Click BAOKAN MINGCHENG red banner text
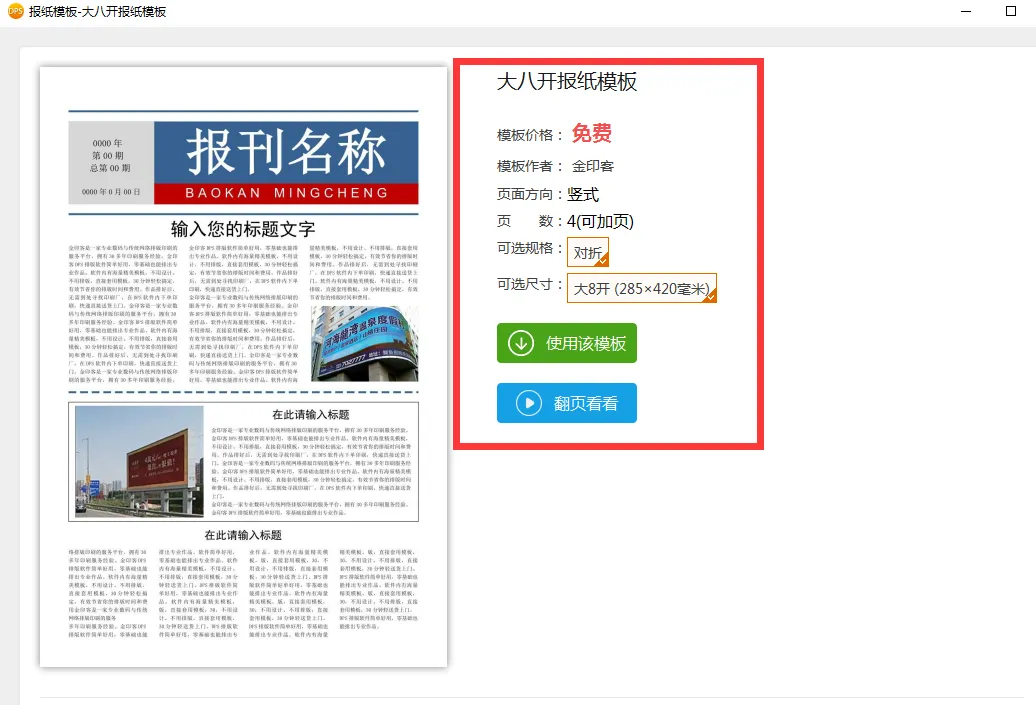1036x705 pixels. coord(286,193)
